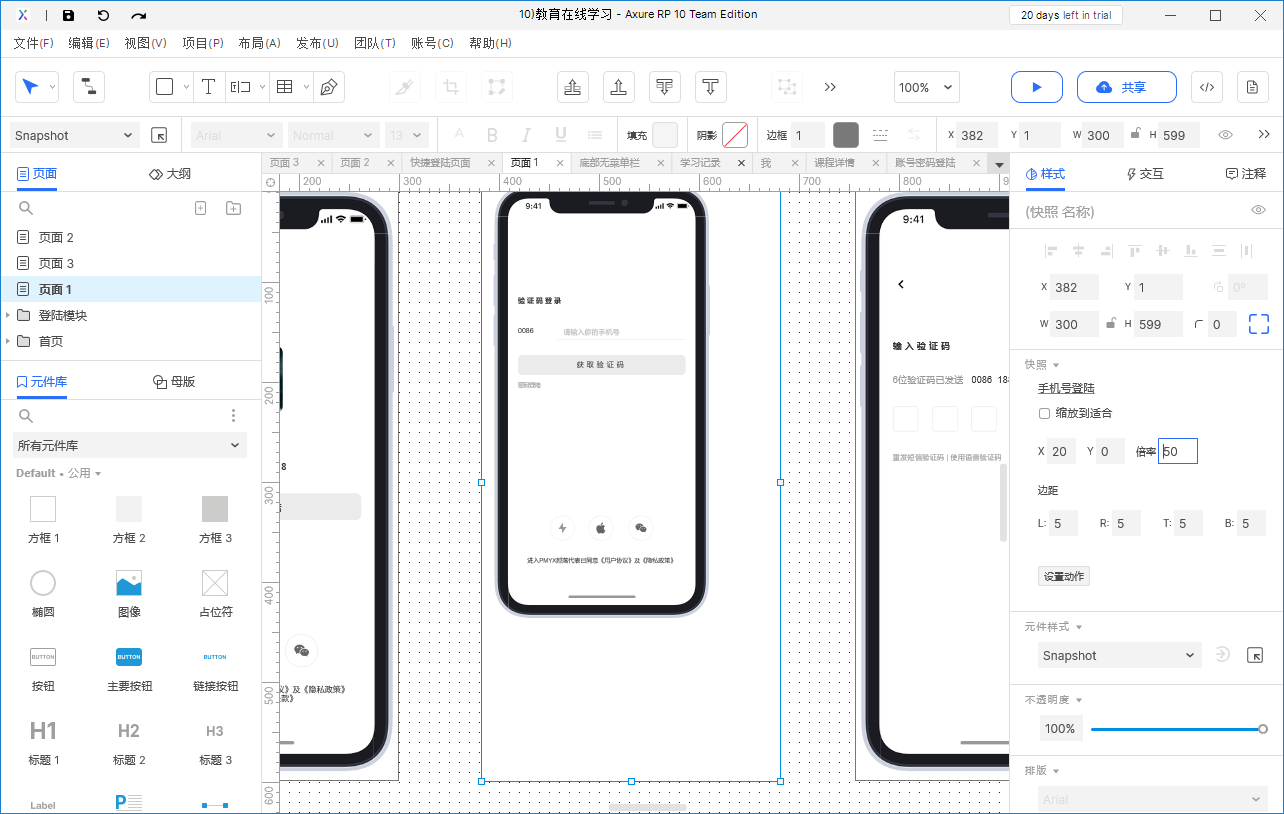
Task: Select the text tool
Action: pyautogui.click(x=208, y=87)
